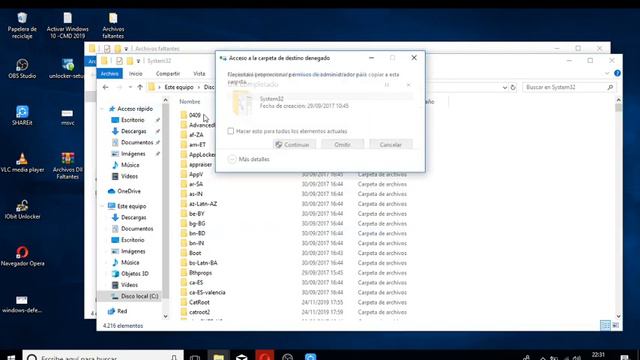
Task: Click Este equipo breadcrumb in address bar
Action: pyautogui.click(x=179, y=87)
